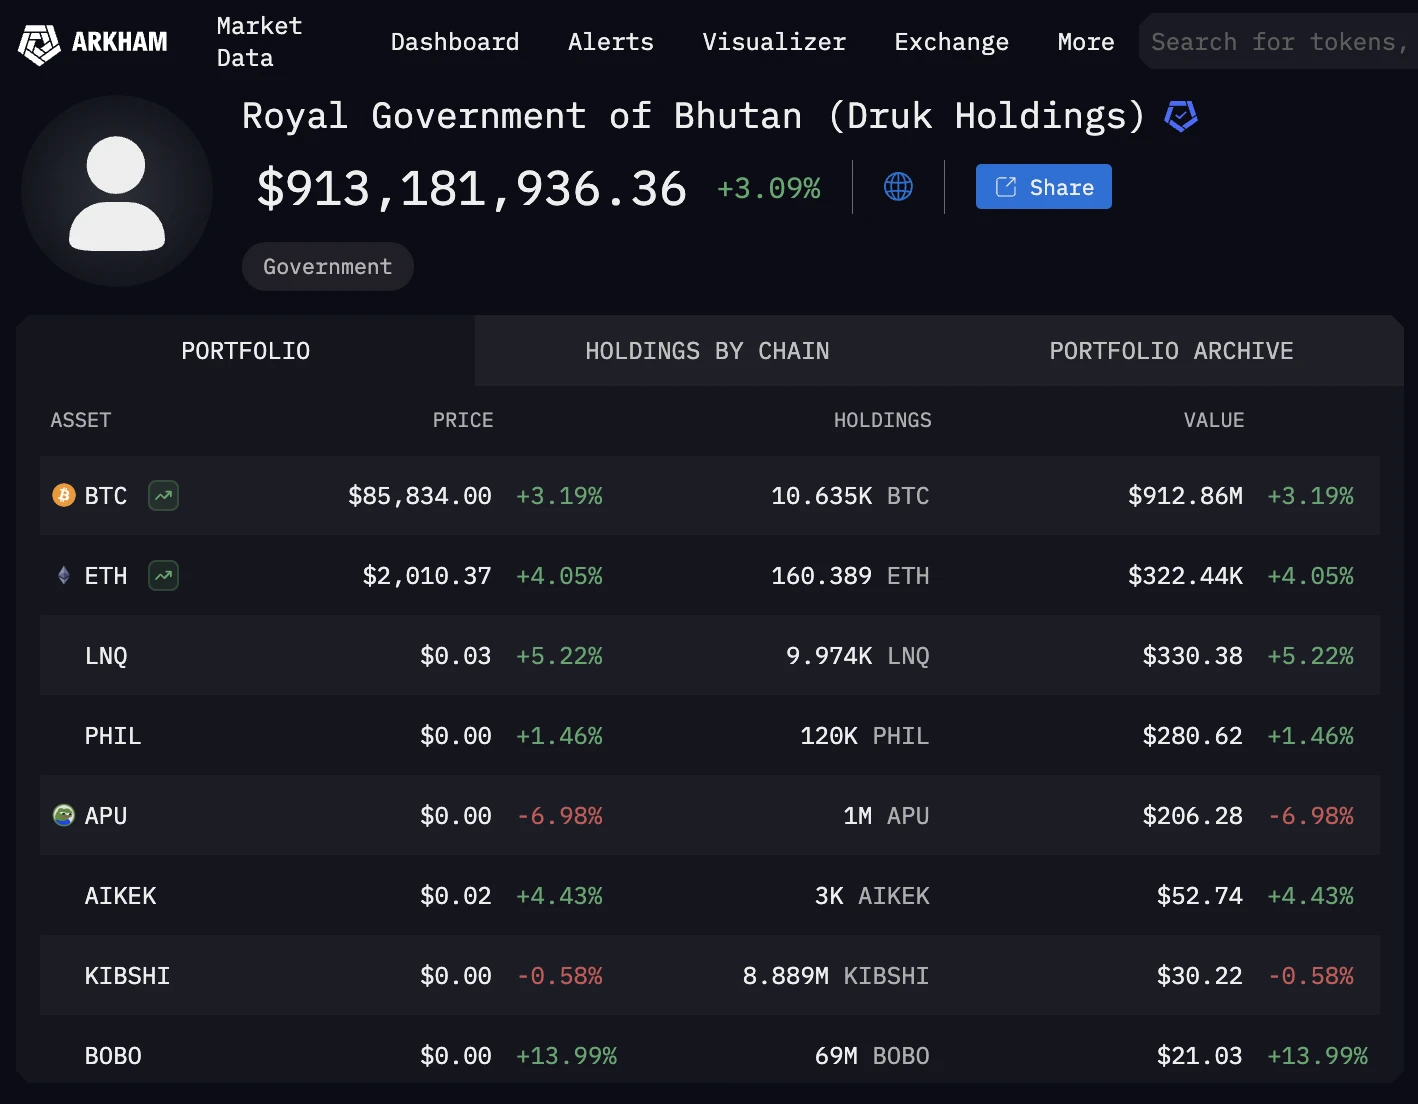
Task: Sort by the Value column header
Action: click(1214, 420)
